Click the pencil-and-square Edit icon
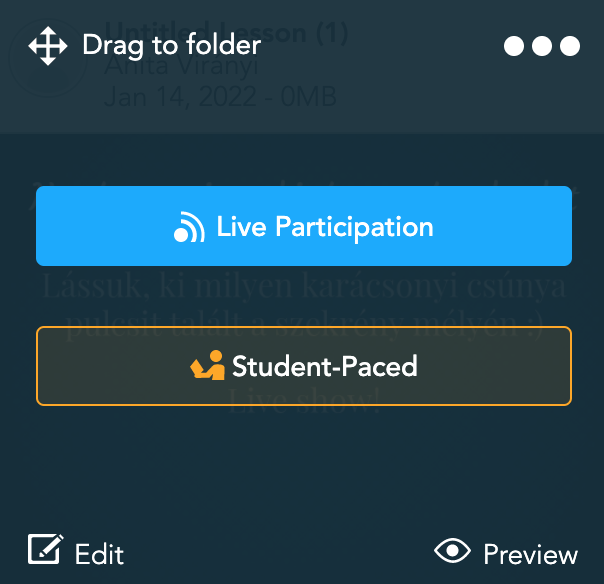Screen dimensions: 604x584 click(x=45, y=549)
